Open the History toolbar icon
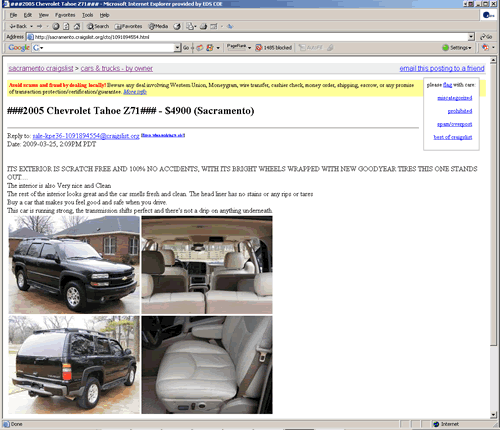Viewport: 500px width, 432px height. coord(177,26)
